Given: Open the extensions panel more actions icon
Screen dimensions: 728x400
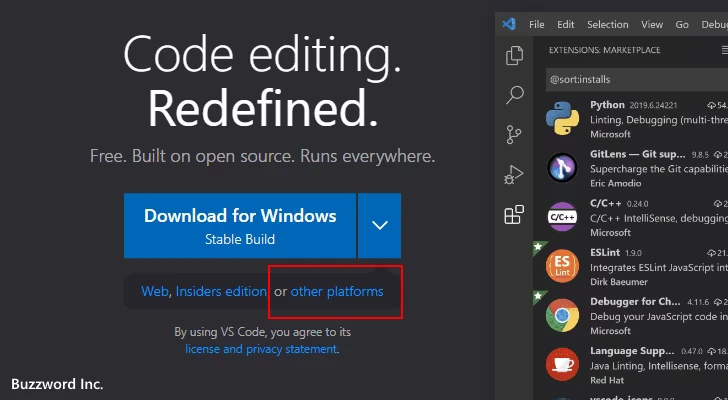Looking at the screenshot, I should click(725, 50).
